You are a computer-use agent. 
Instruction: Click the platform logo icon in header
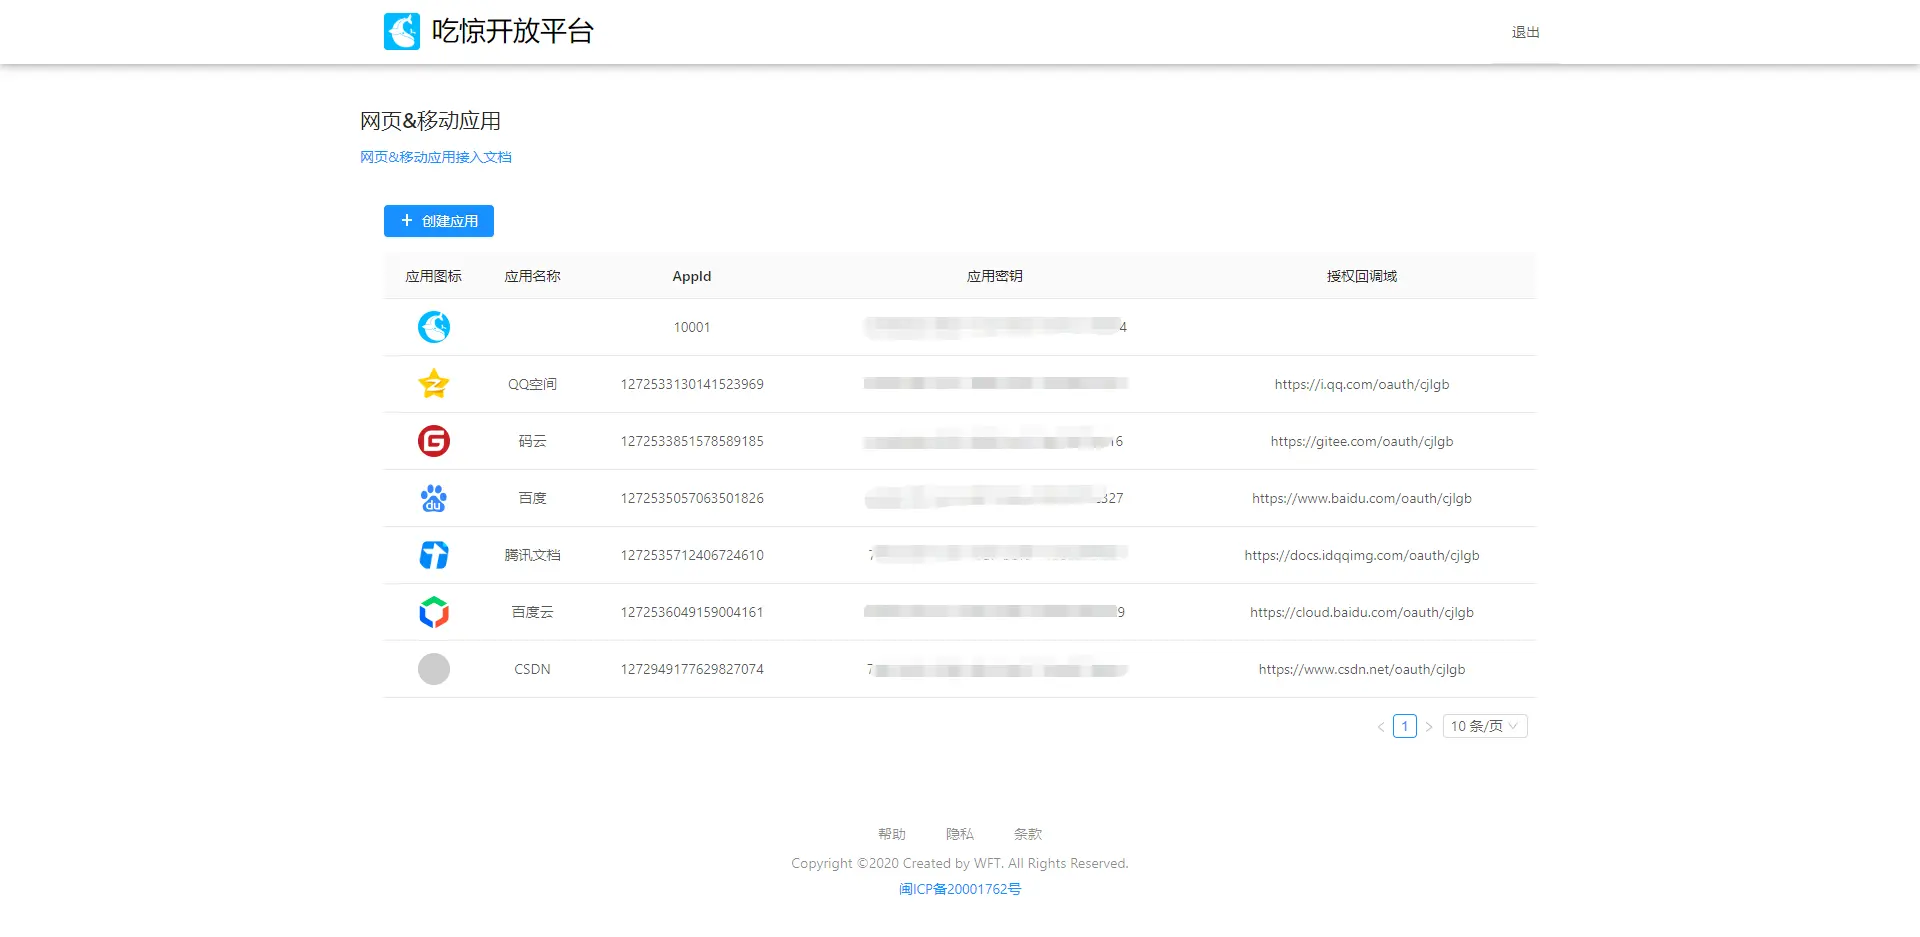tap(402, 31)
